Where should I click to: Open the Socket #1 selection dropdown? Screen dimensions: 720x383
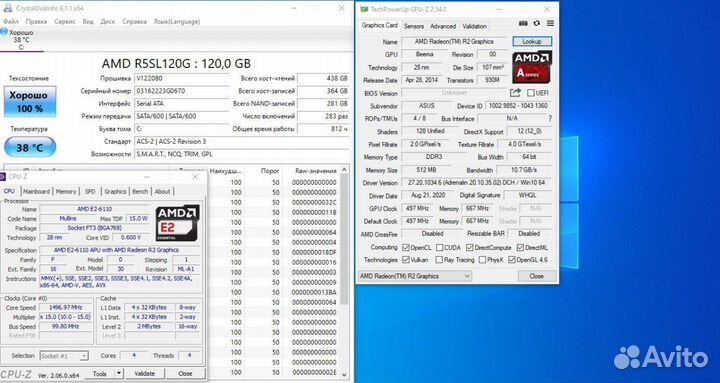point(63,356)
